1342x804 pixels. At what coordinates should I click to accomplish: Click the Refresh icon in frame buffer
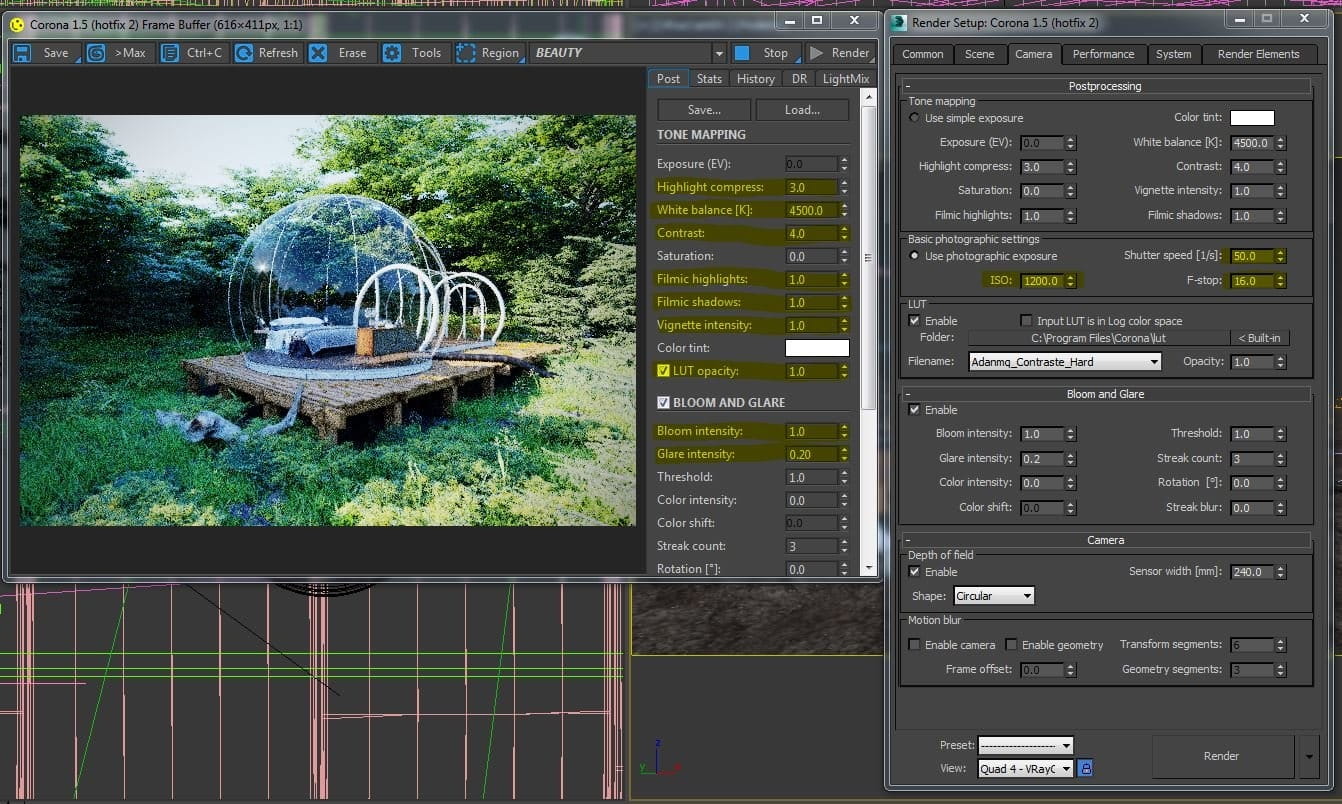tap(244, 53)
